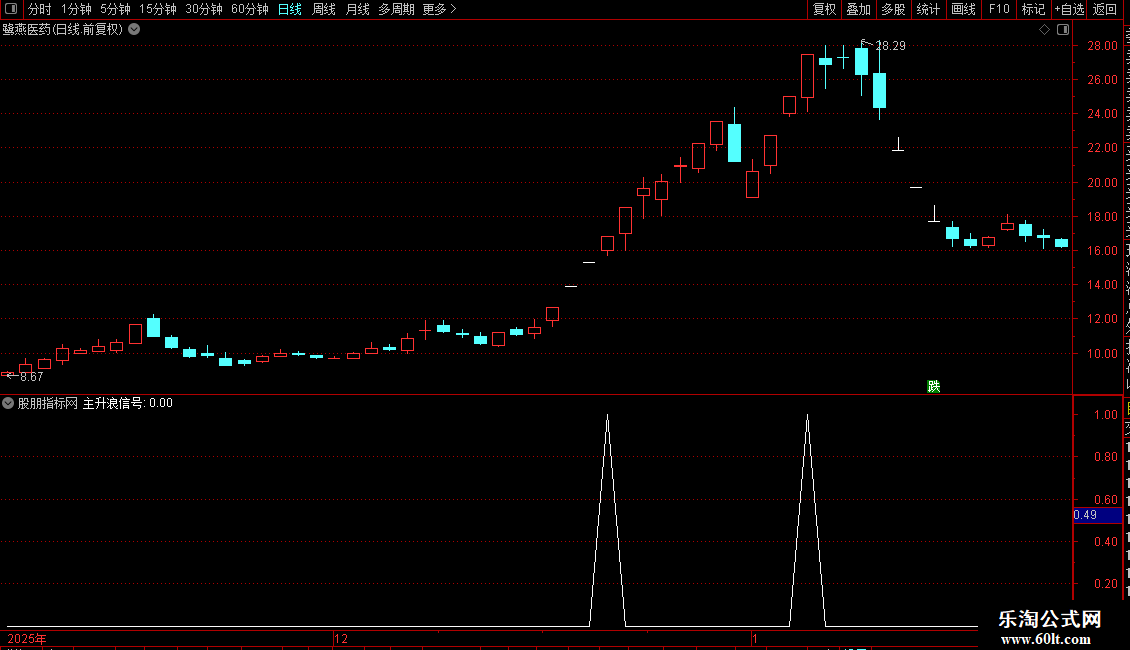Screen dimensions: 1130x650
Task: Click the 股朋指标网 indicator name
Action: click(48, 404)
